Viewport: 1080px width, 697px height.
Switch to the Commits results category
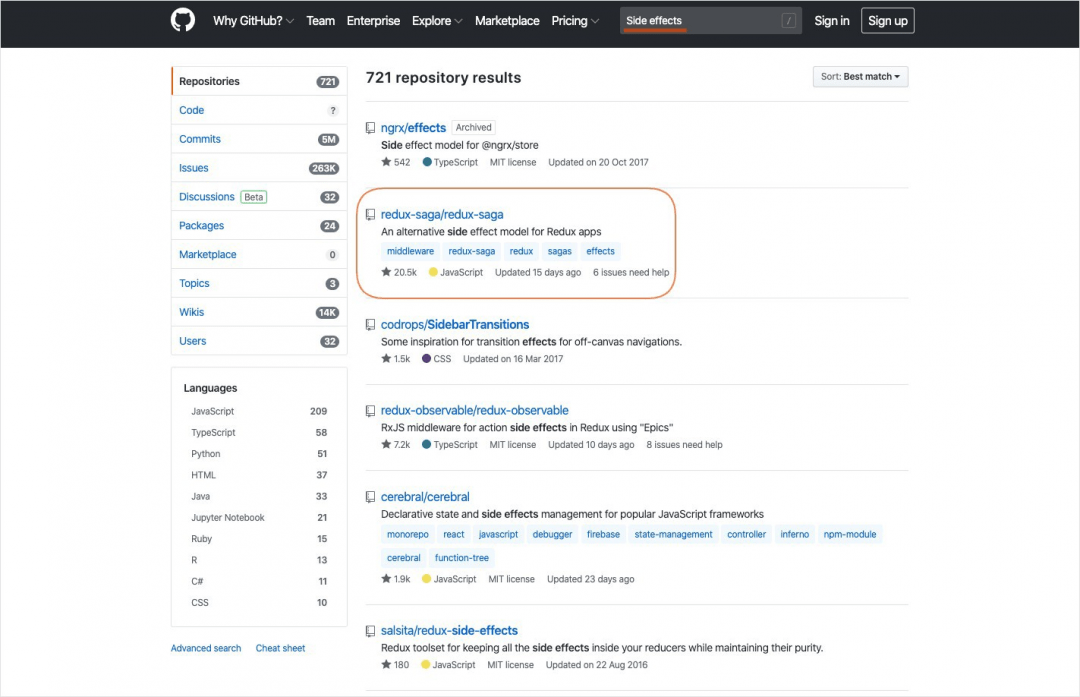point(200,139)
